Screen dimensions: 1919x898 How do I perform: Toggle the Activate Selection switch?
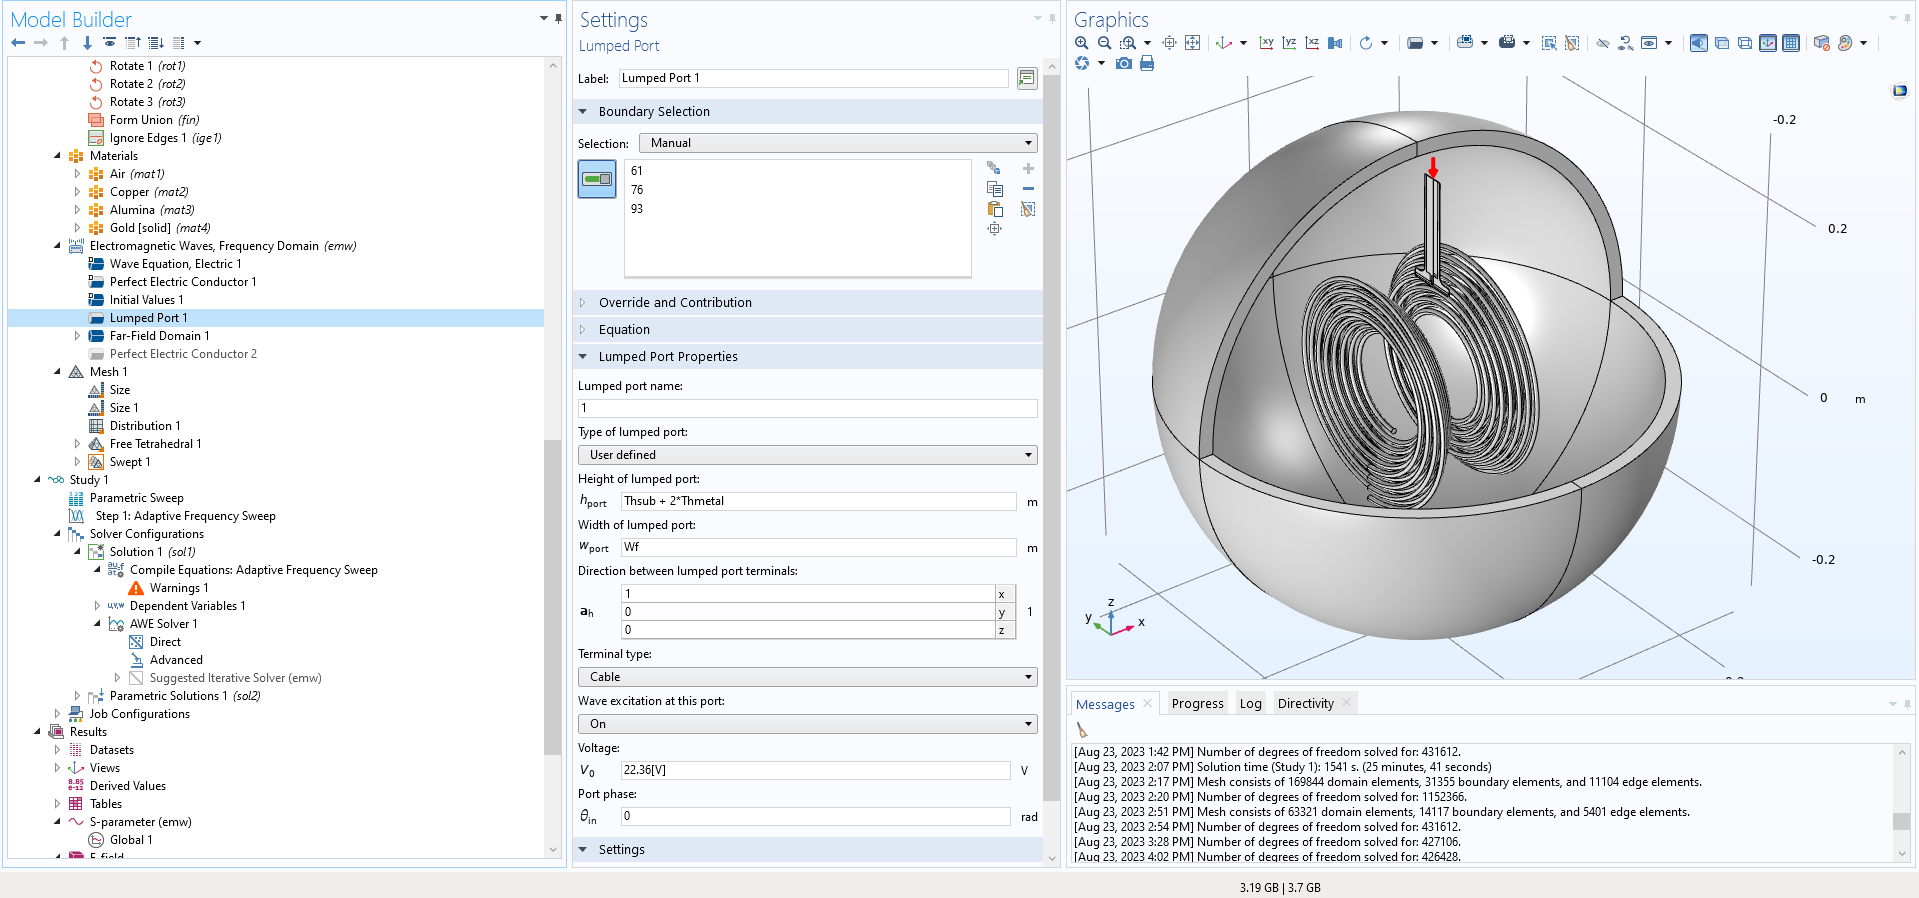597,179
